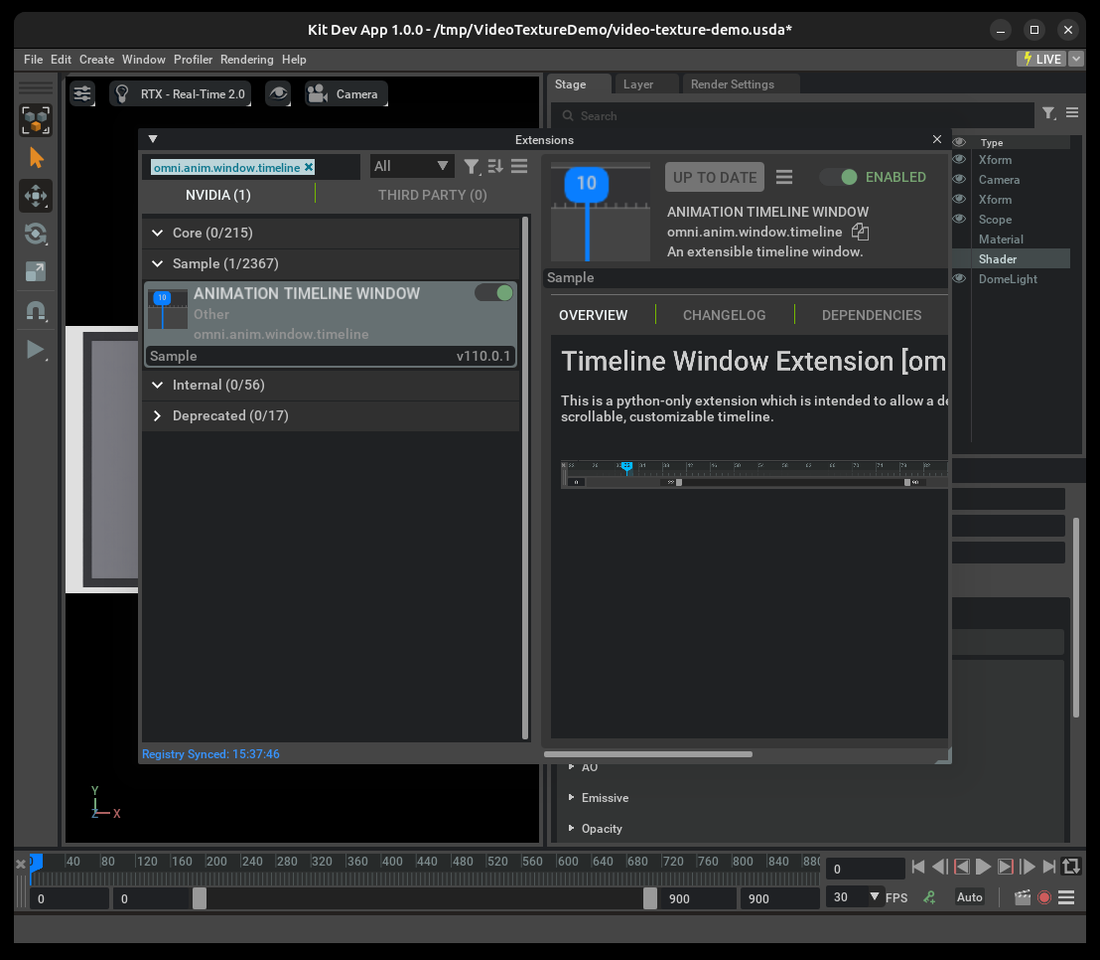Toggle visibility eye of DomeLight prim

pyautogui.click(x=959, y=279)
